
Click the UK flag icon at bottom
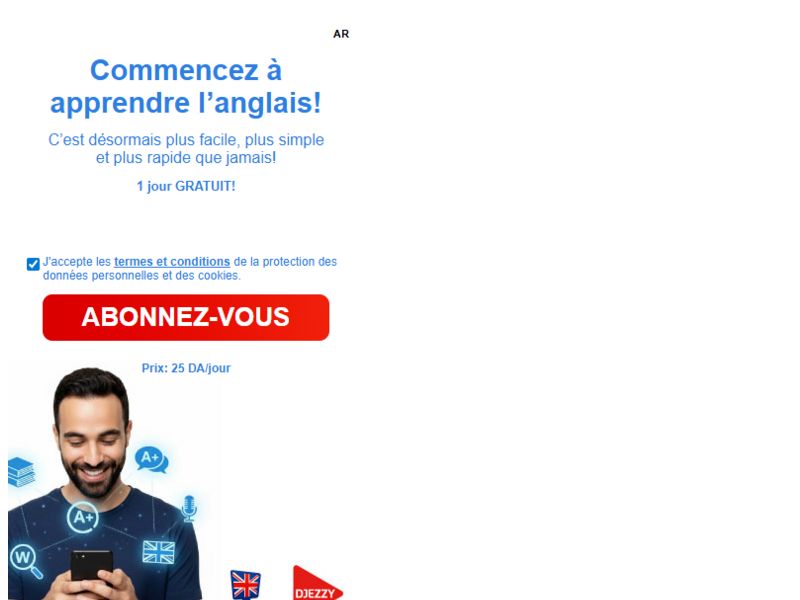245,585
